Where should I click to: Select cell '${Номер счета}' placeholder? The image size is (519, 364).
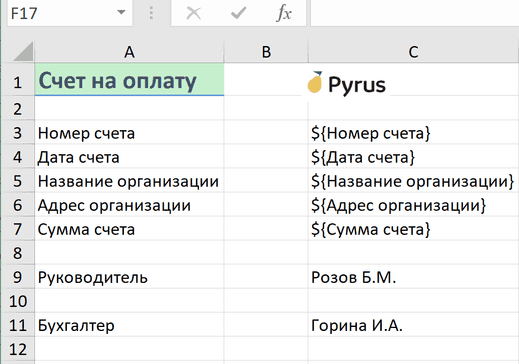pyautogui.click(x=413, y=132)
